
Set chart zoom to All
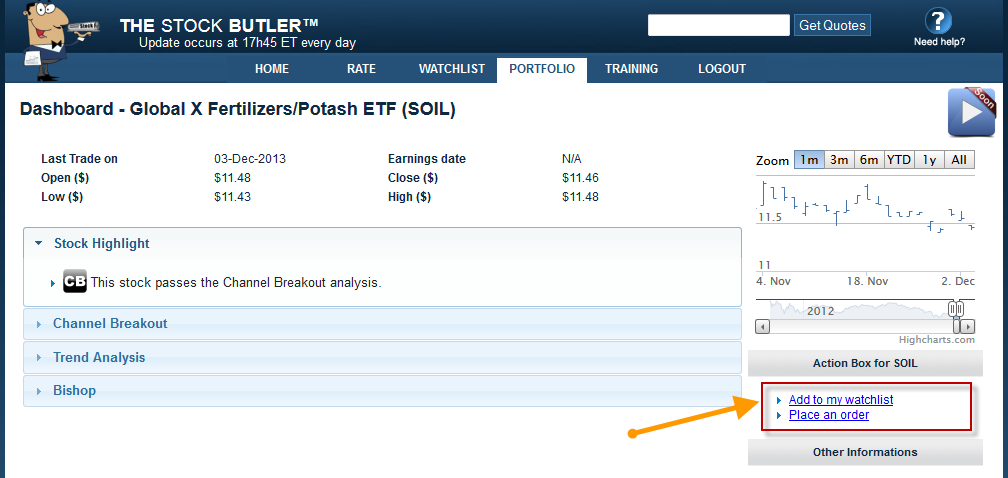[x=959, y=160]
